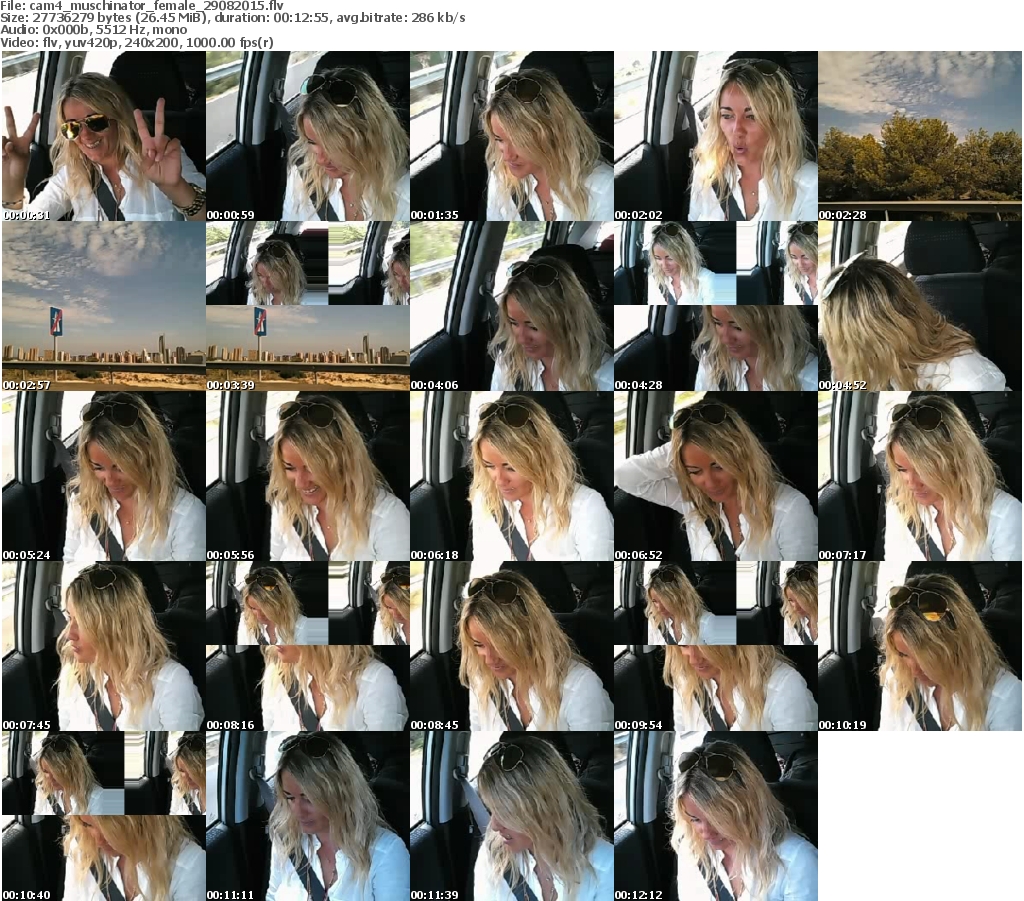
Task: Select the frame stamped 00:06:52
Action: pos(716,476)
